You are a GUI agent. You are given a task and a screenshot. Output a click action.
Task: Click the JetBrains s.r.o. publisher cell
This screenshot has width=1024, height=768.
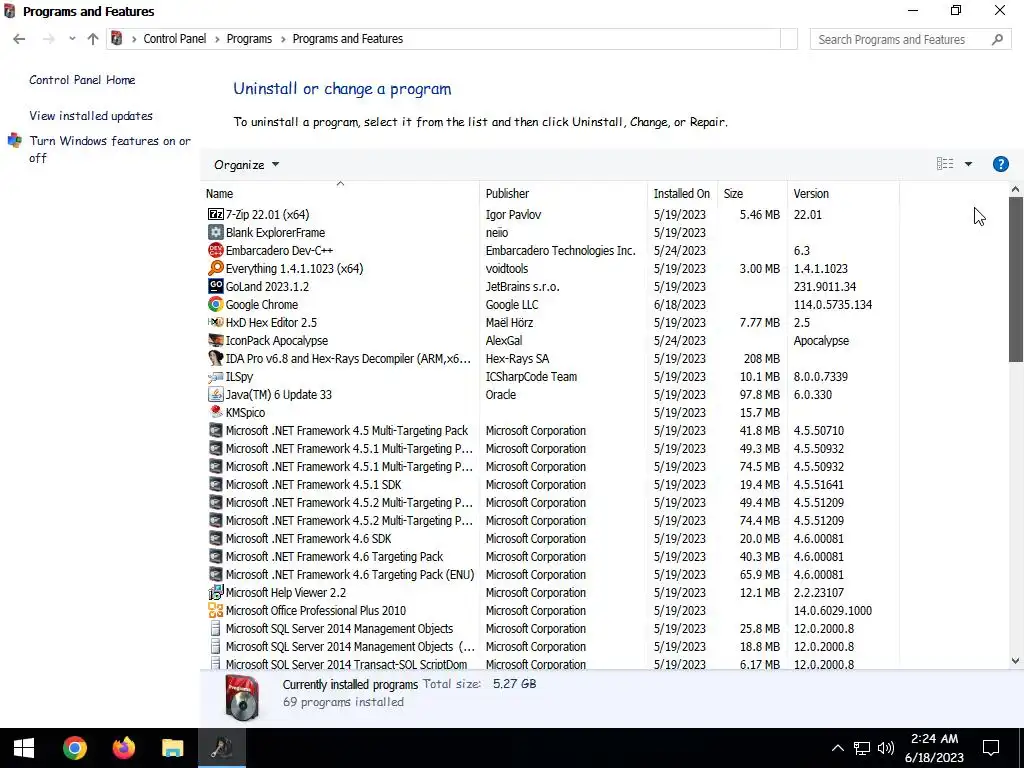(x=522, y=286)
